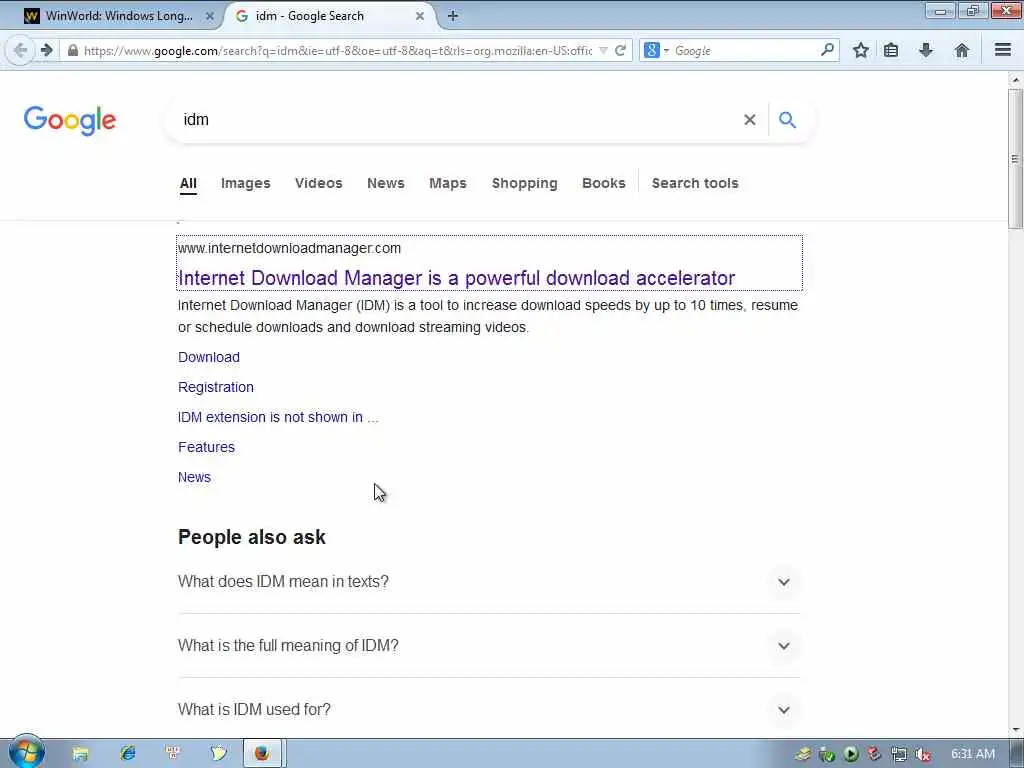Open Maps results

pyautogui.click(x=448, y=184)
